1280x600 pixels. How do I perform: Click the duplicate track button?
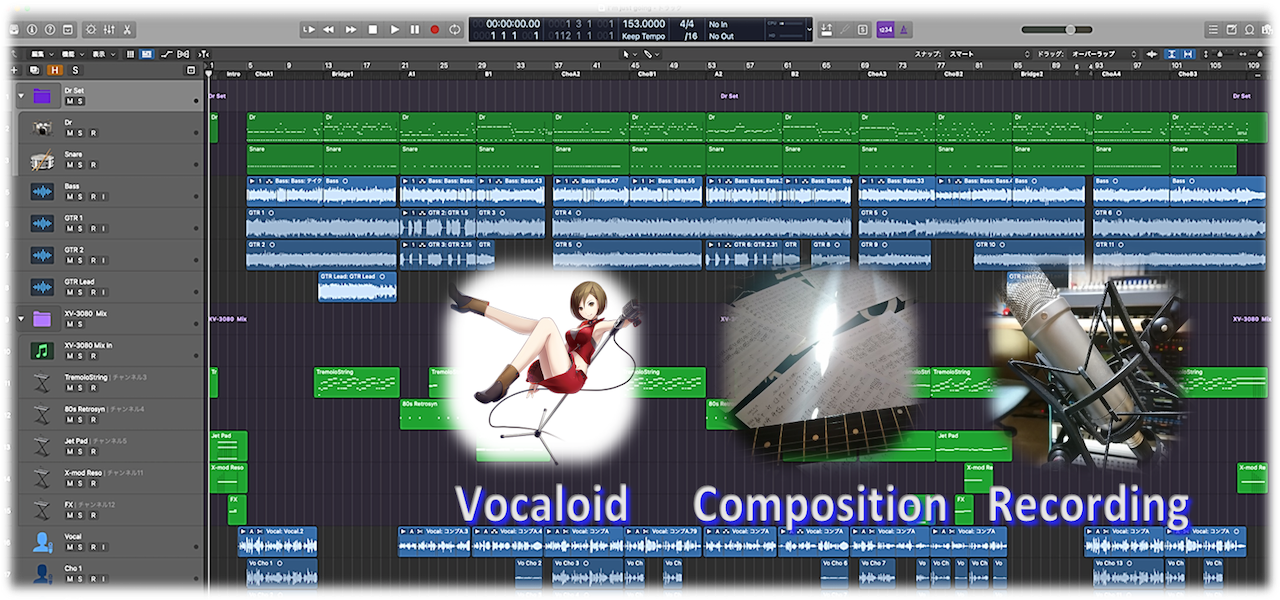click(x=34, y=71)
